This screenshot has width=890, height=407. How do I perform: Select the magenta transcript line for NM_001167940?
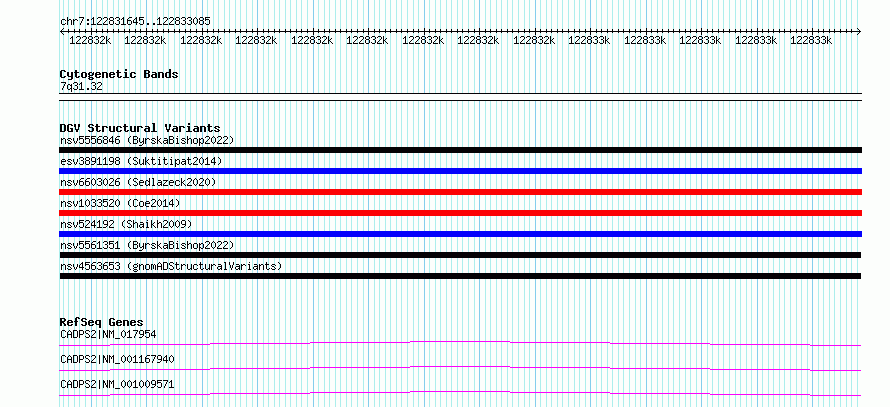pos(460,368)
